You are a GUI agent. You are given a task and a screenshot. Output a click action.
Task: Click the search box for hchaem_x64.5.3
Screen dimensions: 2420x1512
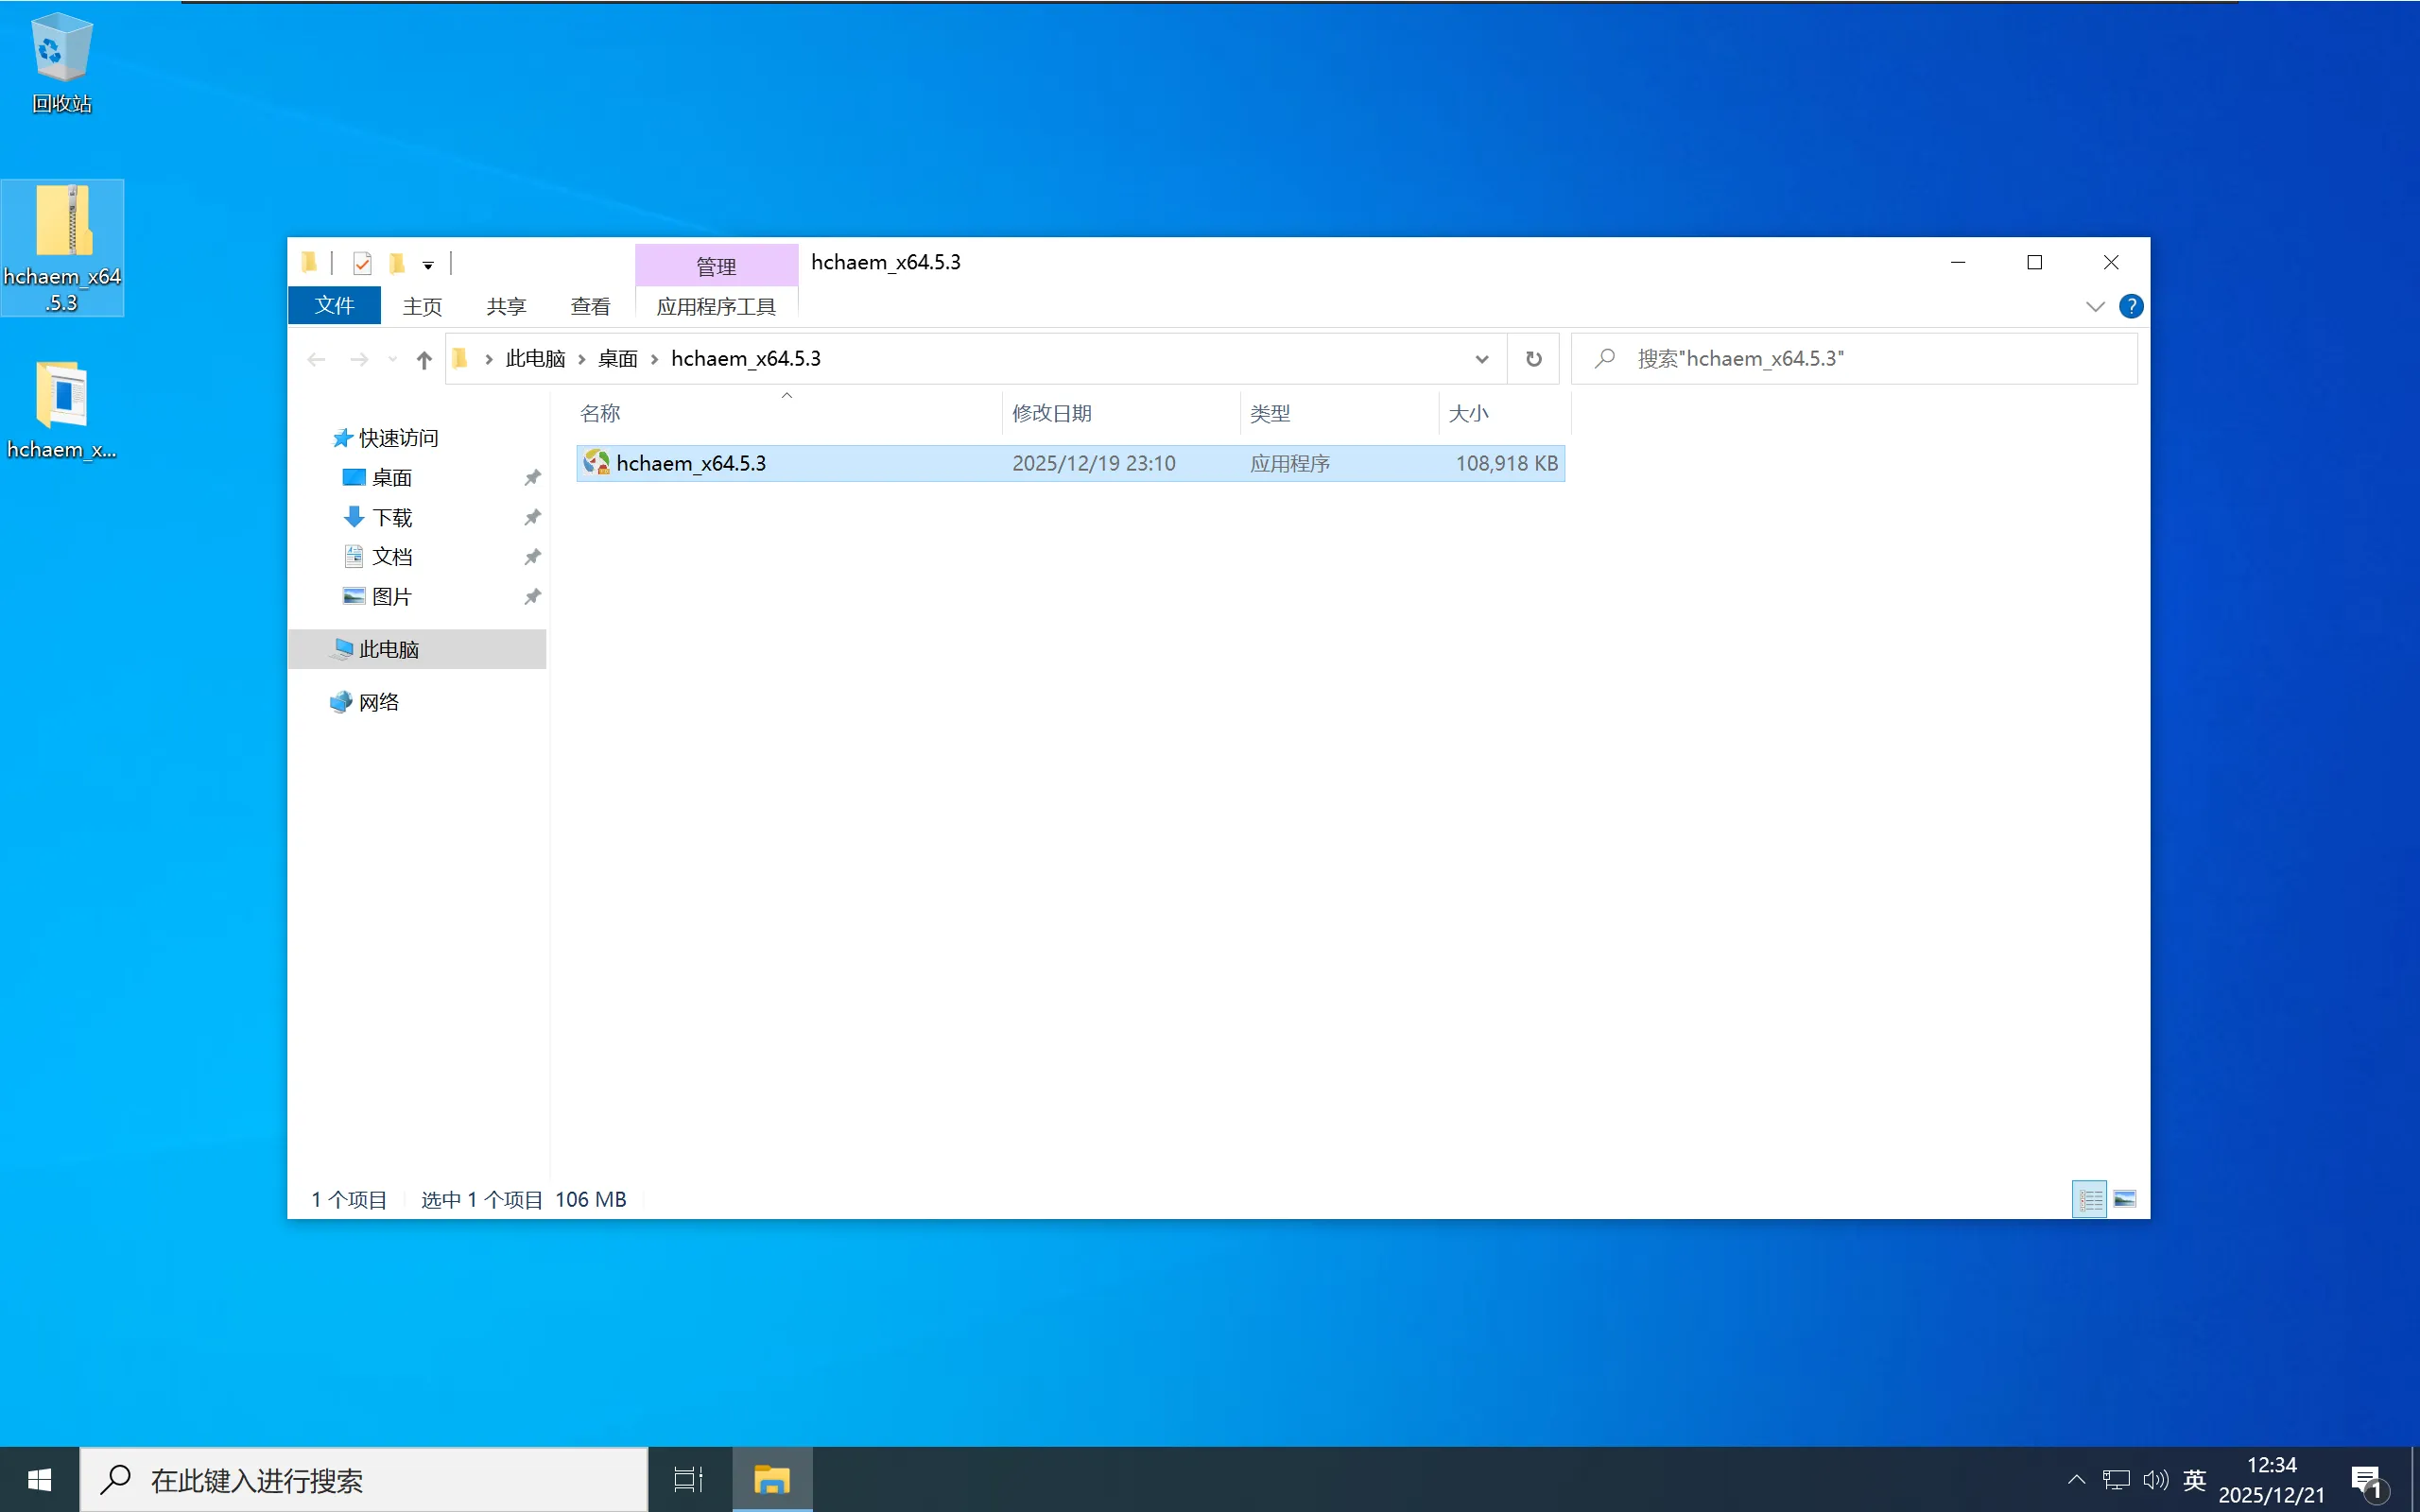(x=1870, y=359)
